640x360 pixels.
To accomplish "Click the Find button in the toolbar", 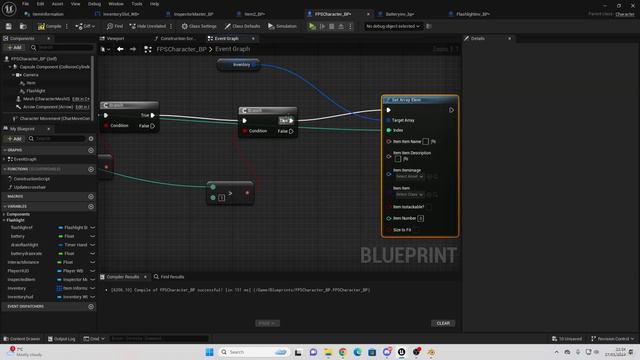I will (x=115, y=26).
